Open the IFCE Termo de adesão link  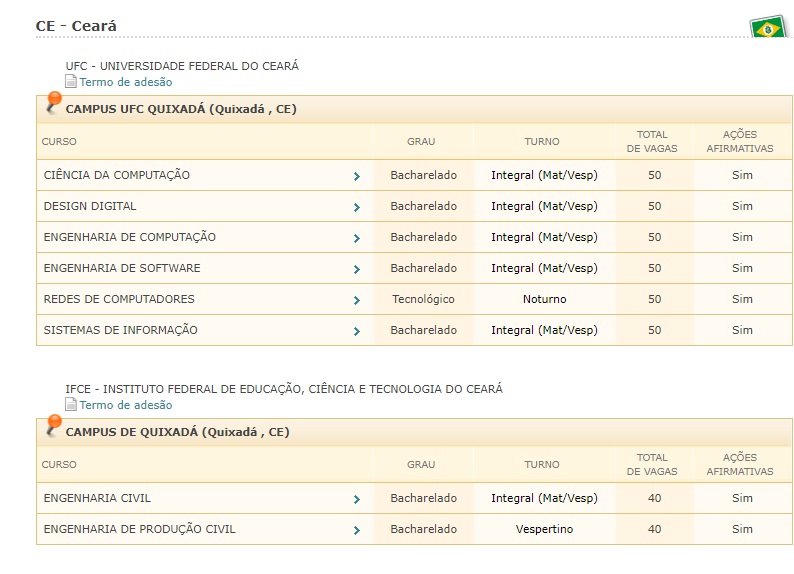coord(126,405)
